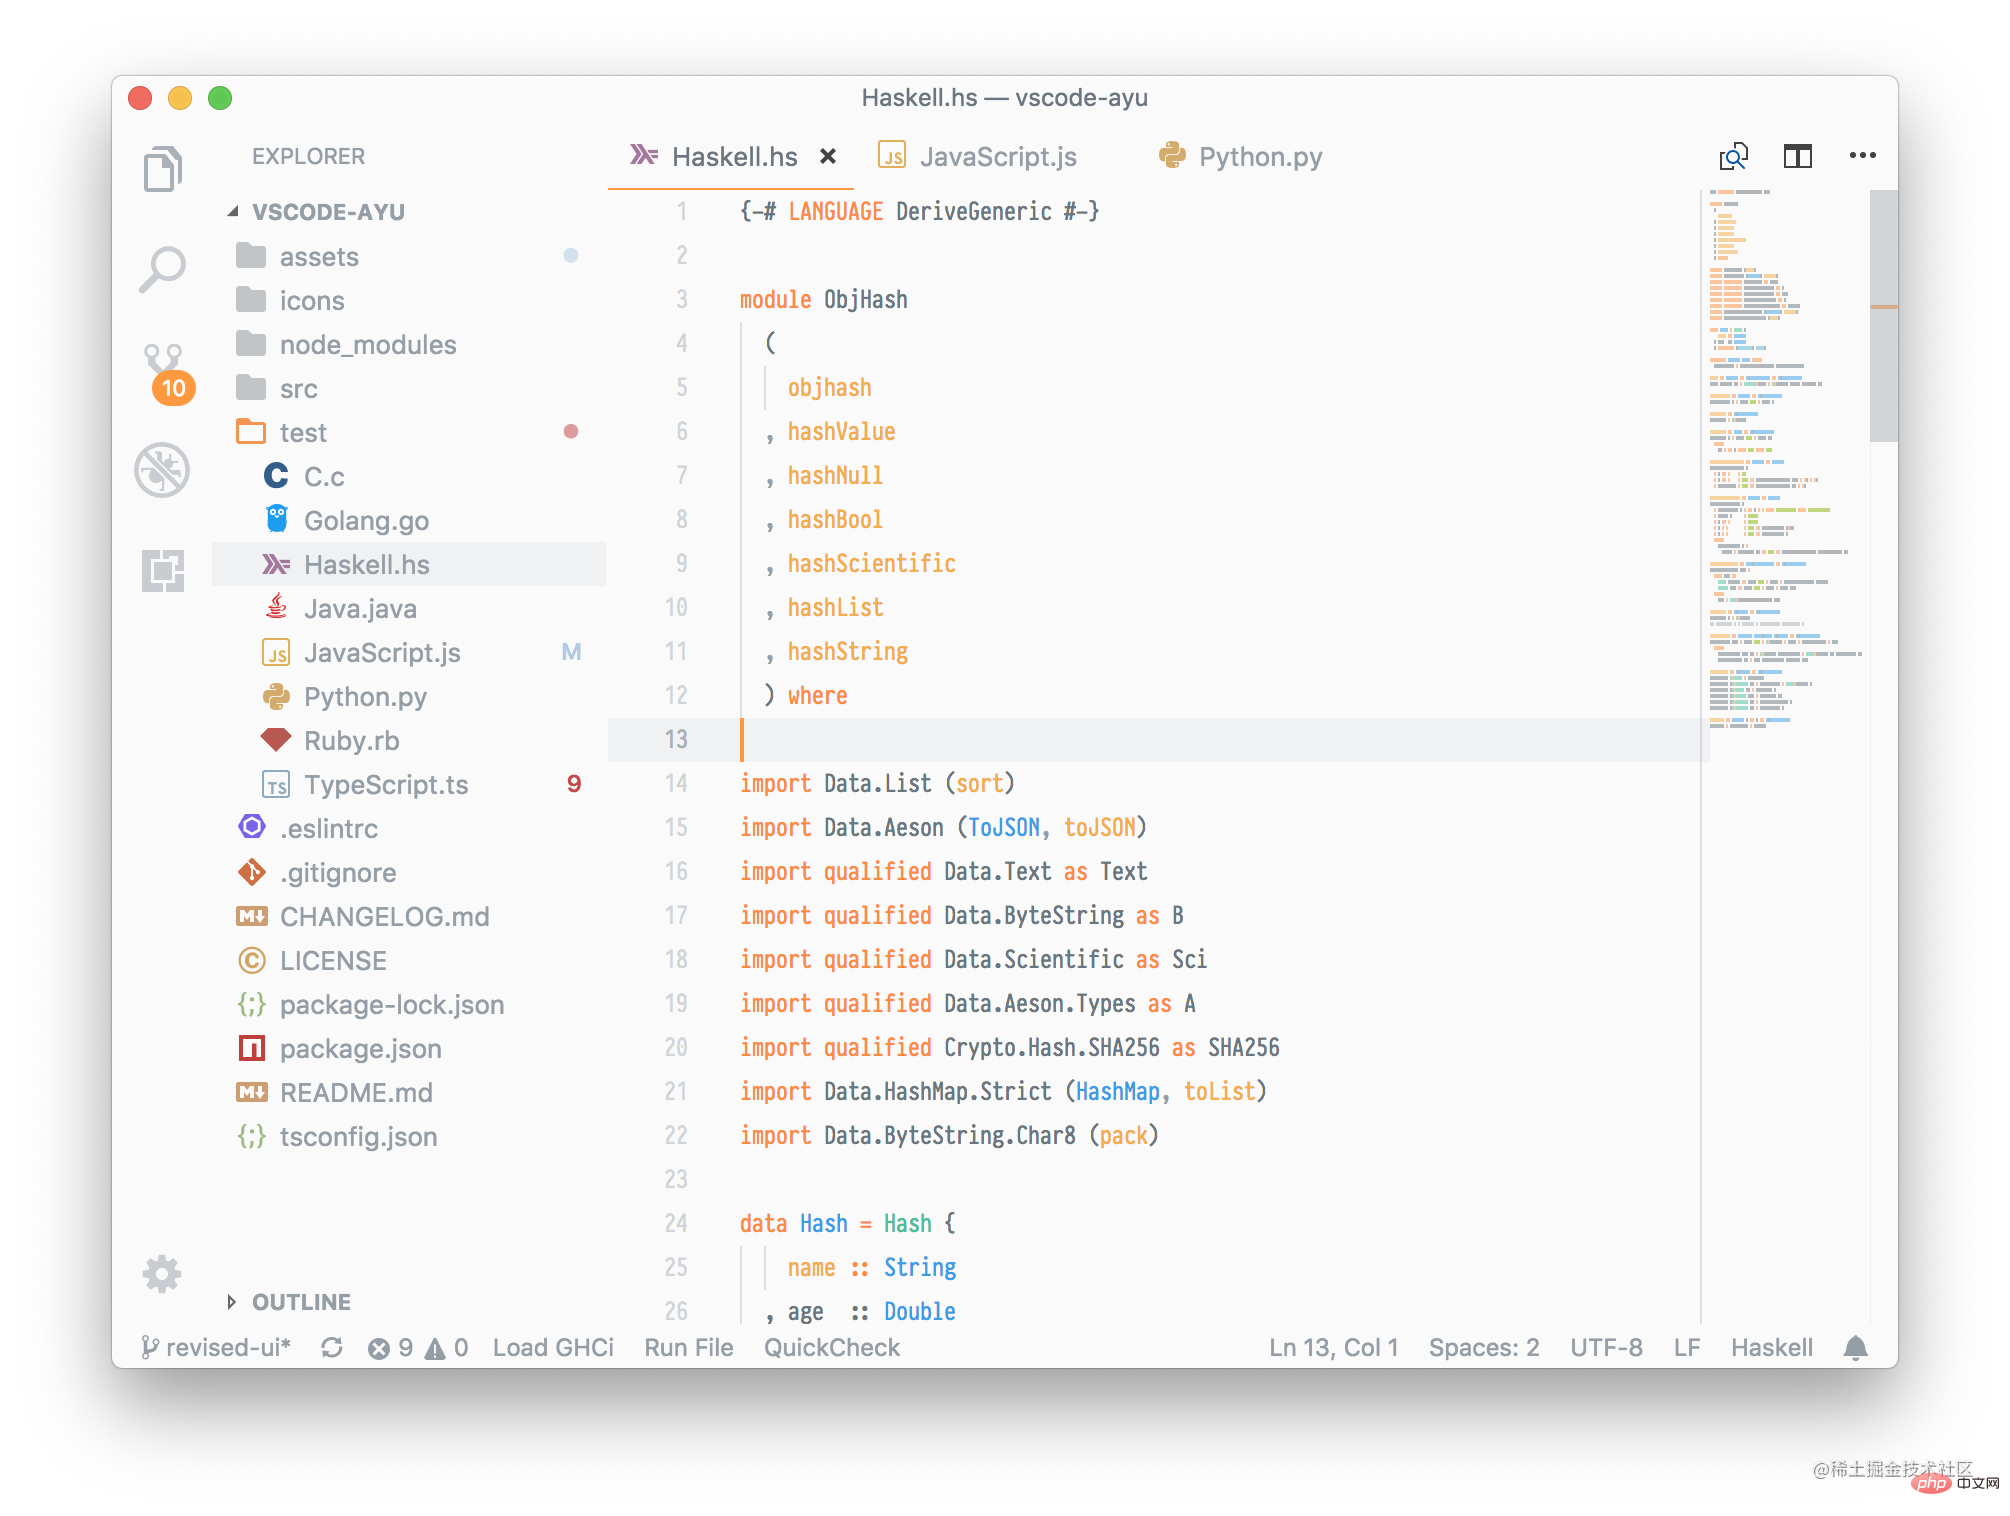Close the Haskell.hs tab

click(x=827, y=157)
